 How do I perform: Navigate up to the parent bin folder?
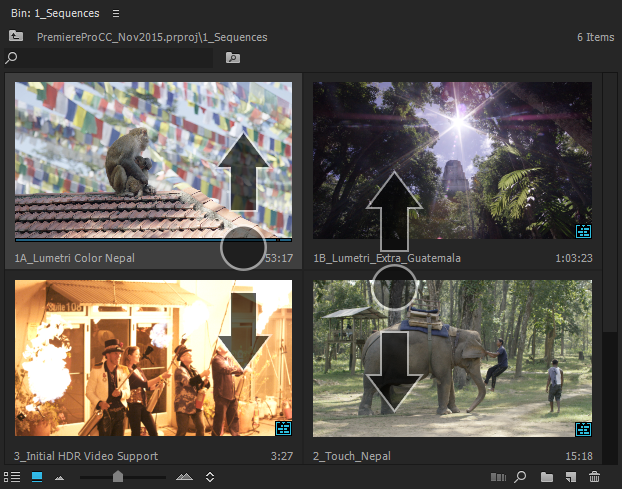(15, 36)
